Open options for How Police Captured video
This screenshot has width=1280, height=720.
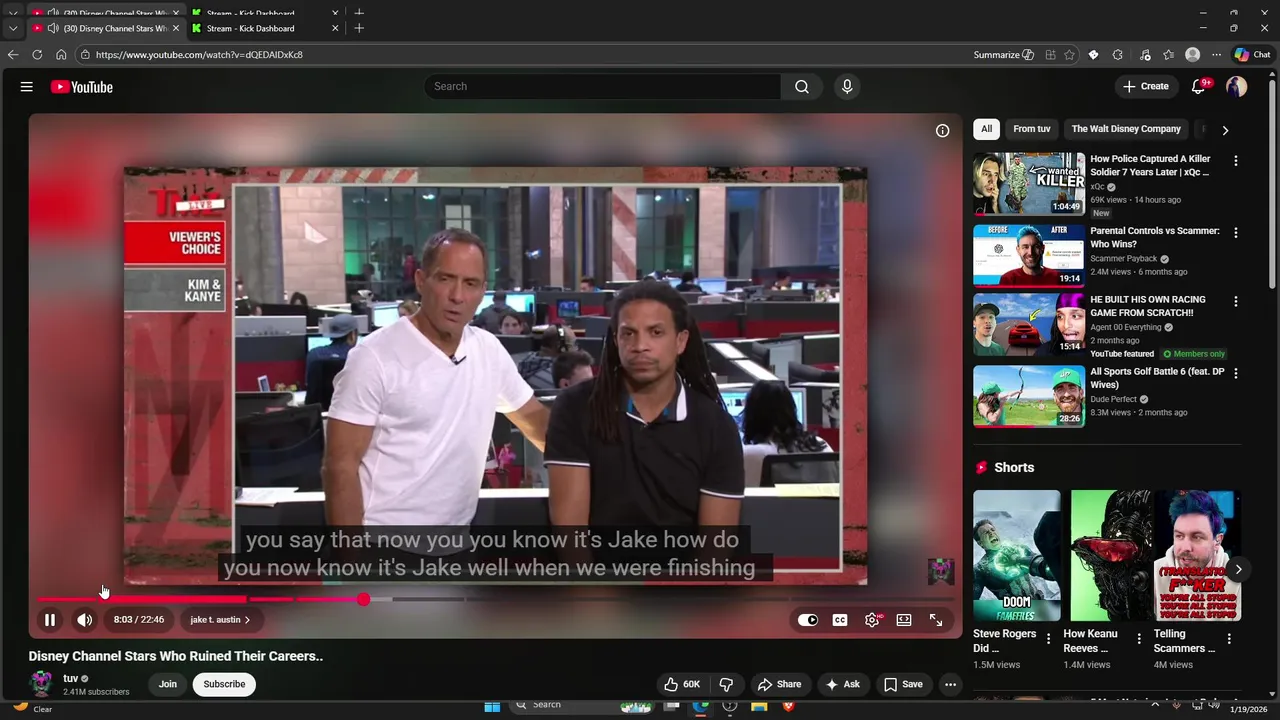pos(1236,161)
